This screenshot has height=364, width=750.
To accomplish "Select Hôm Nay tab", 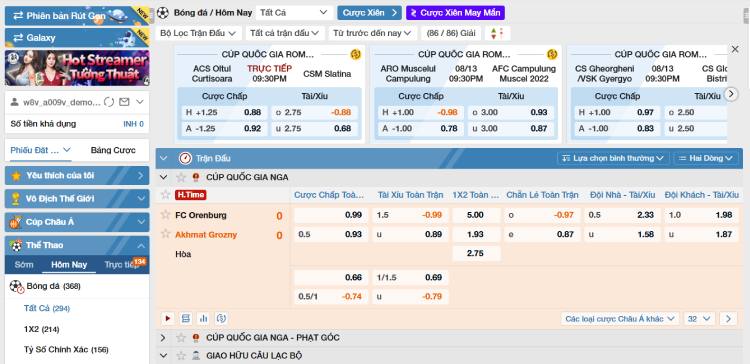I will click(x=69, y=265).
